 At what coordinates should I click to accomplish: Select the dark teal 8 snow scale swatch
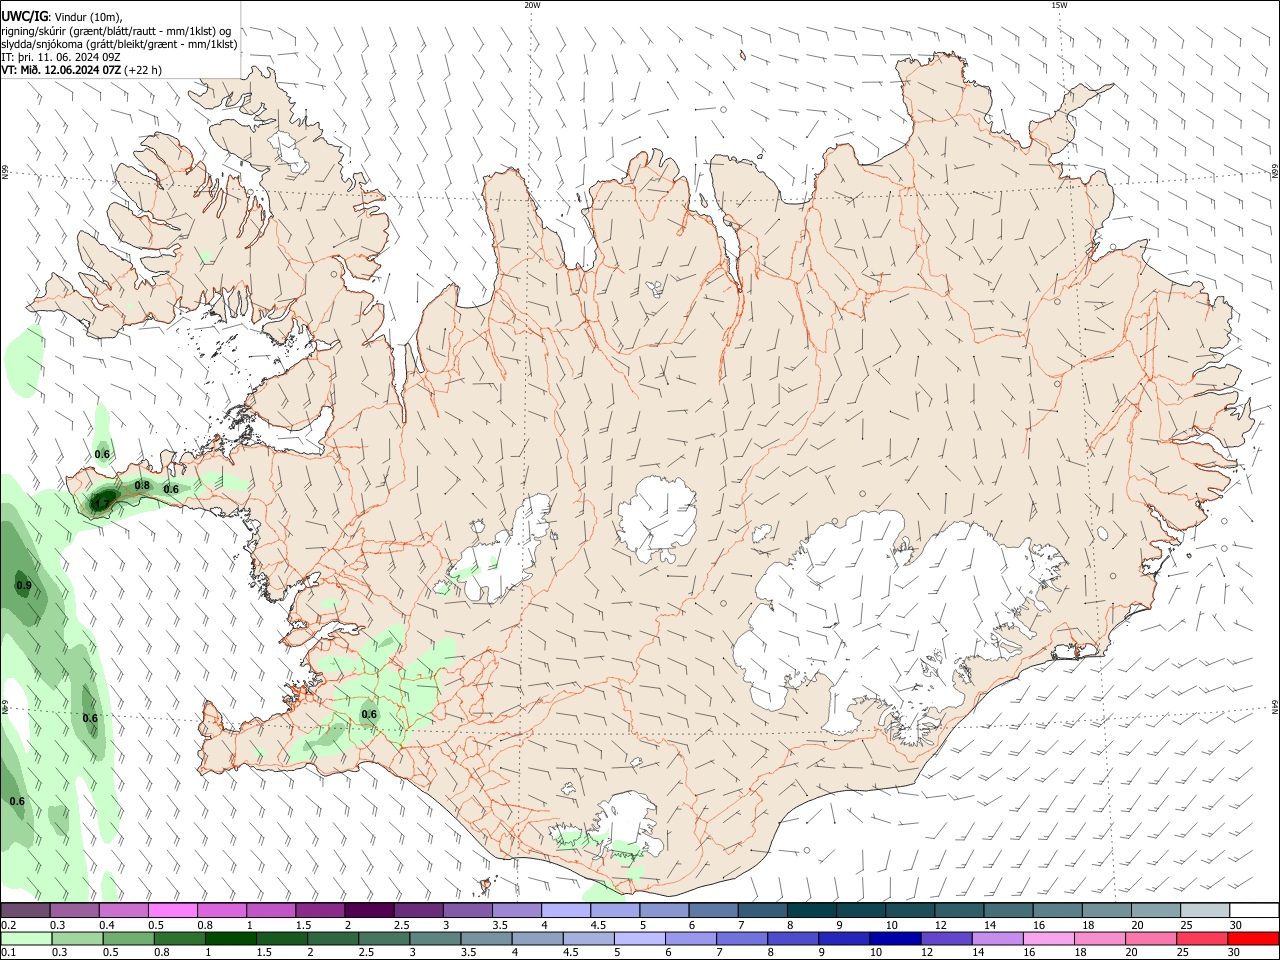(x=811, y=911)
